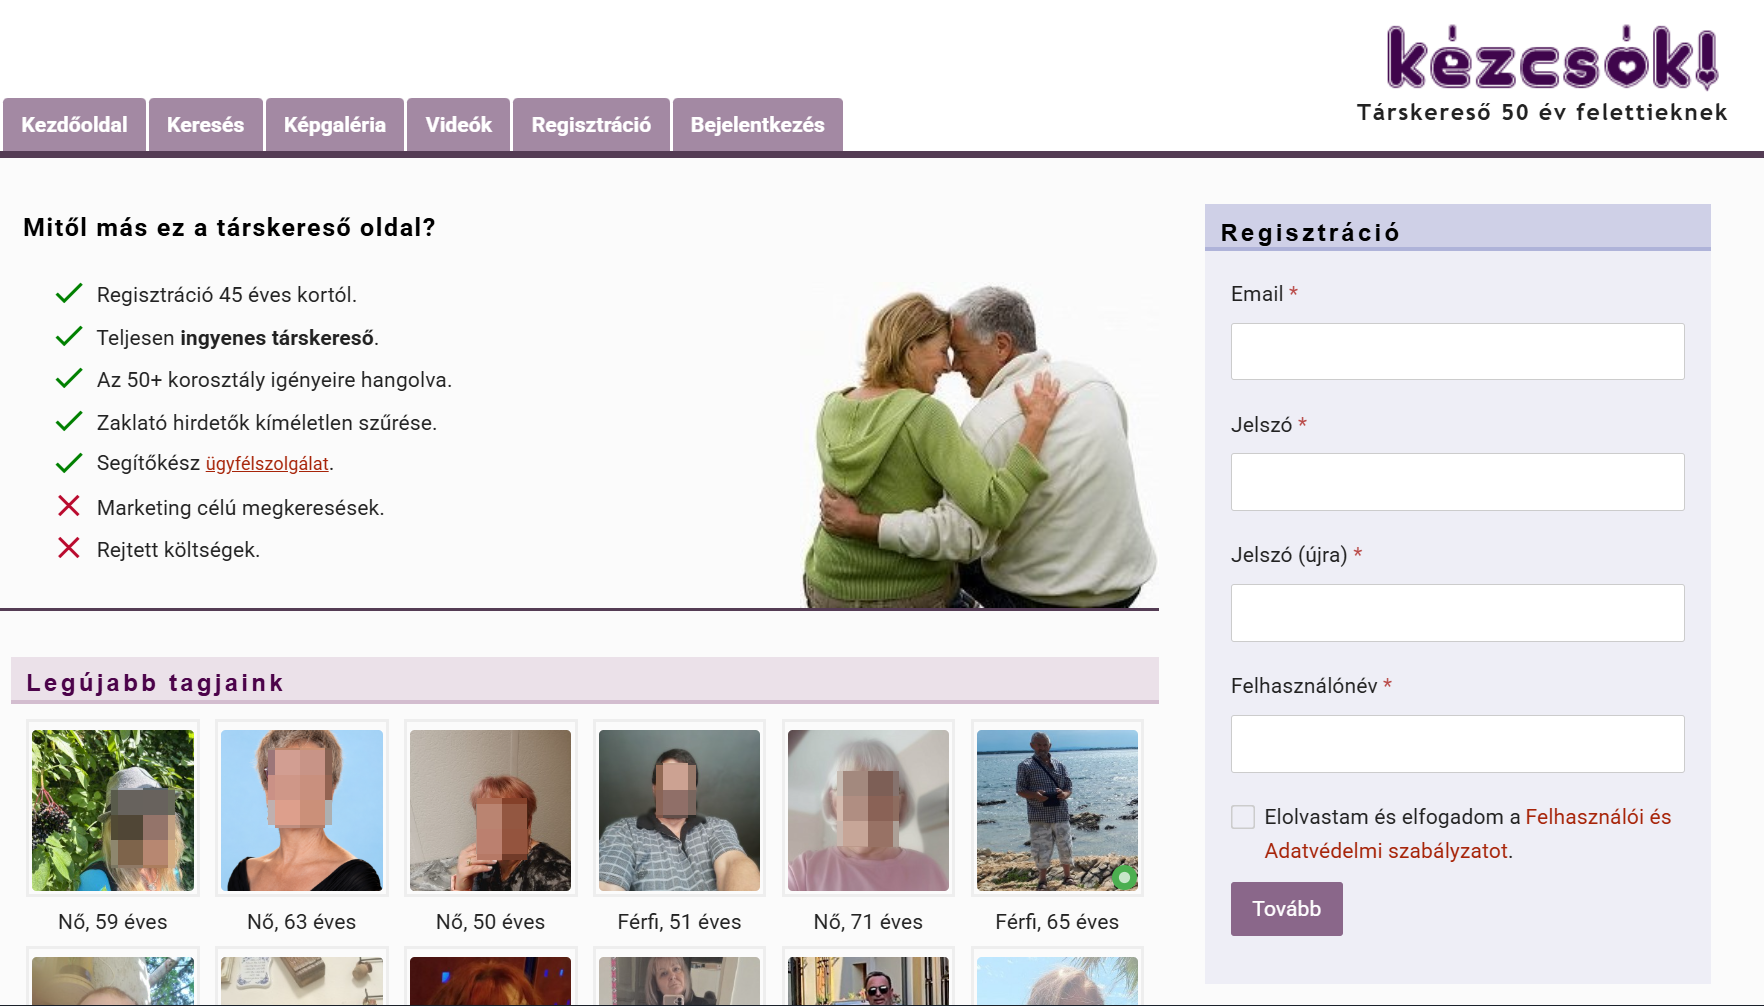
Task: Open the Videók tab
Action: point(459,125)
